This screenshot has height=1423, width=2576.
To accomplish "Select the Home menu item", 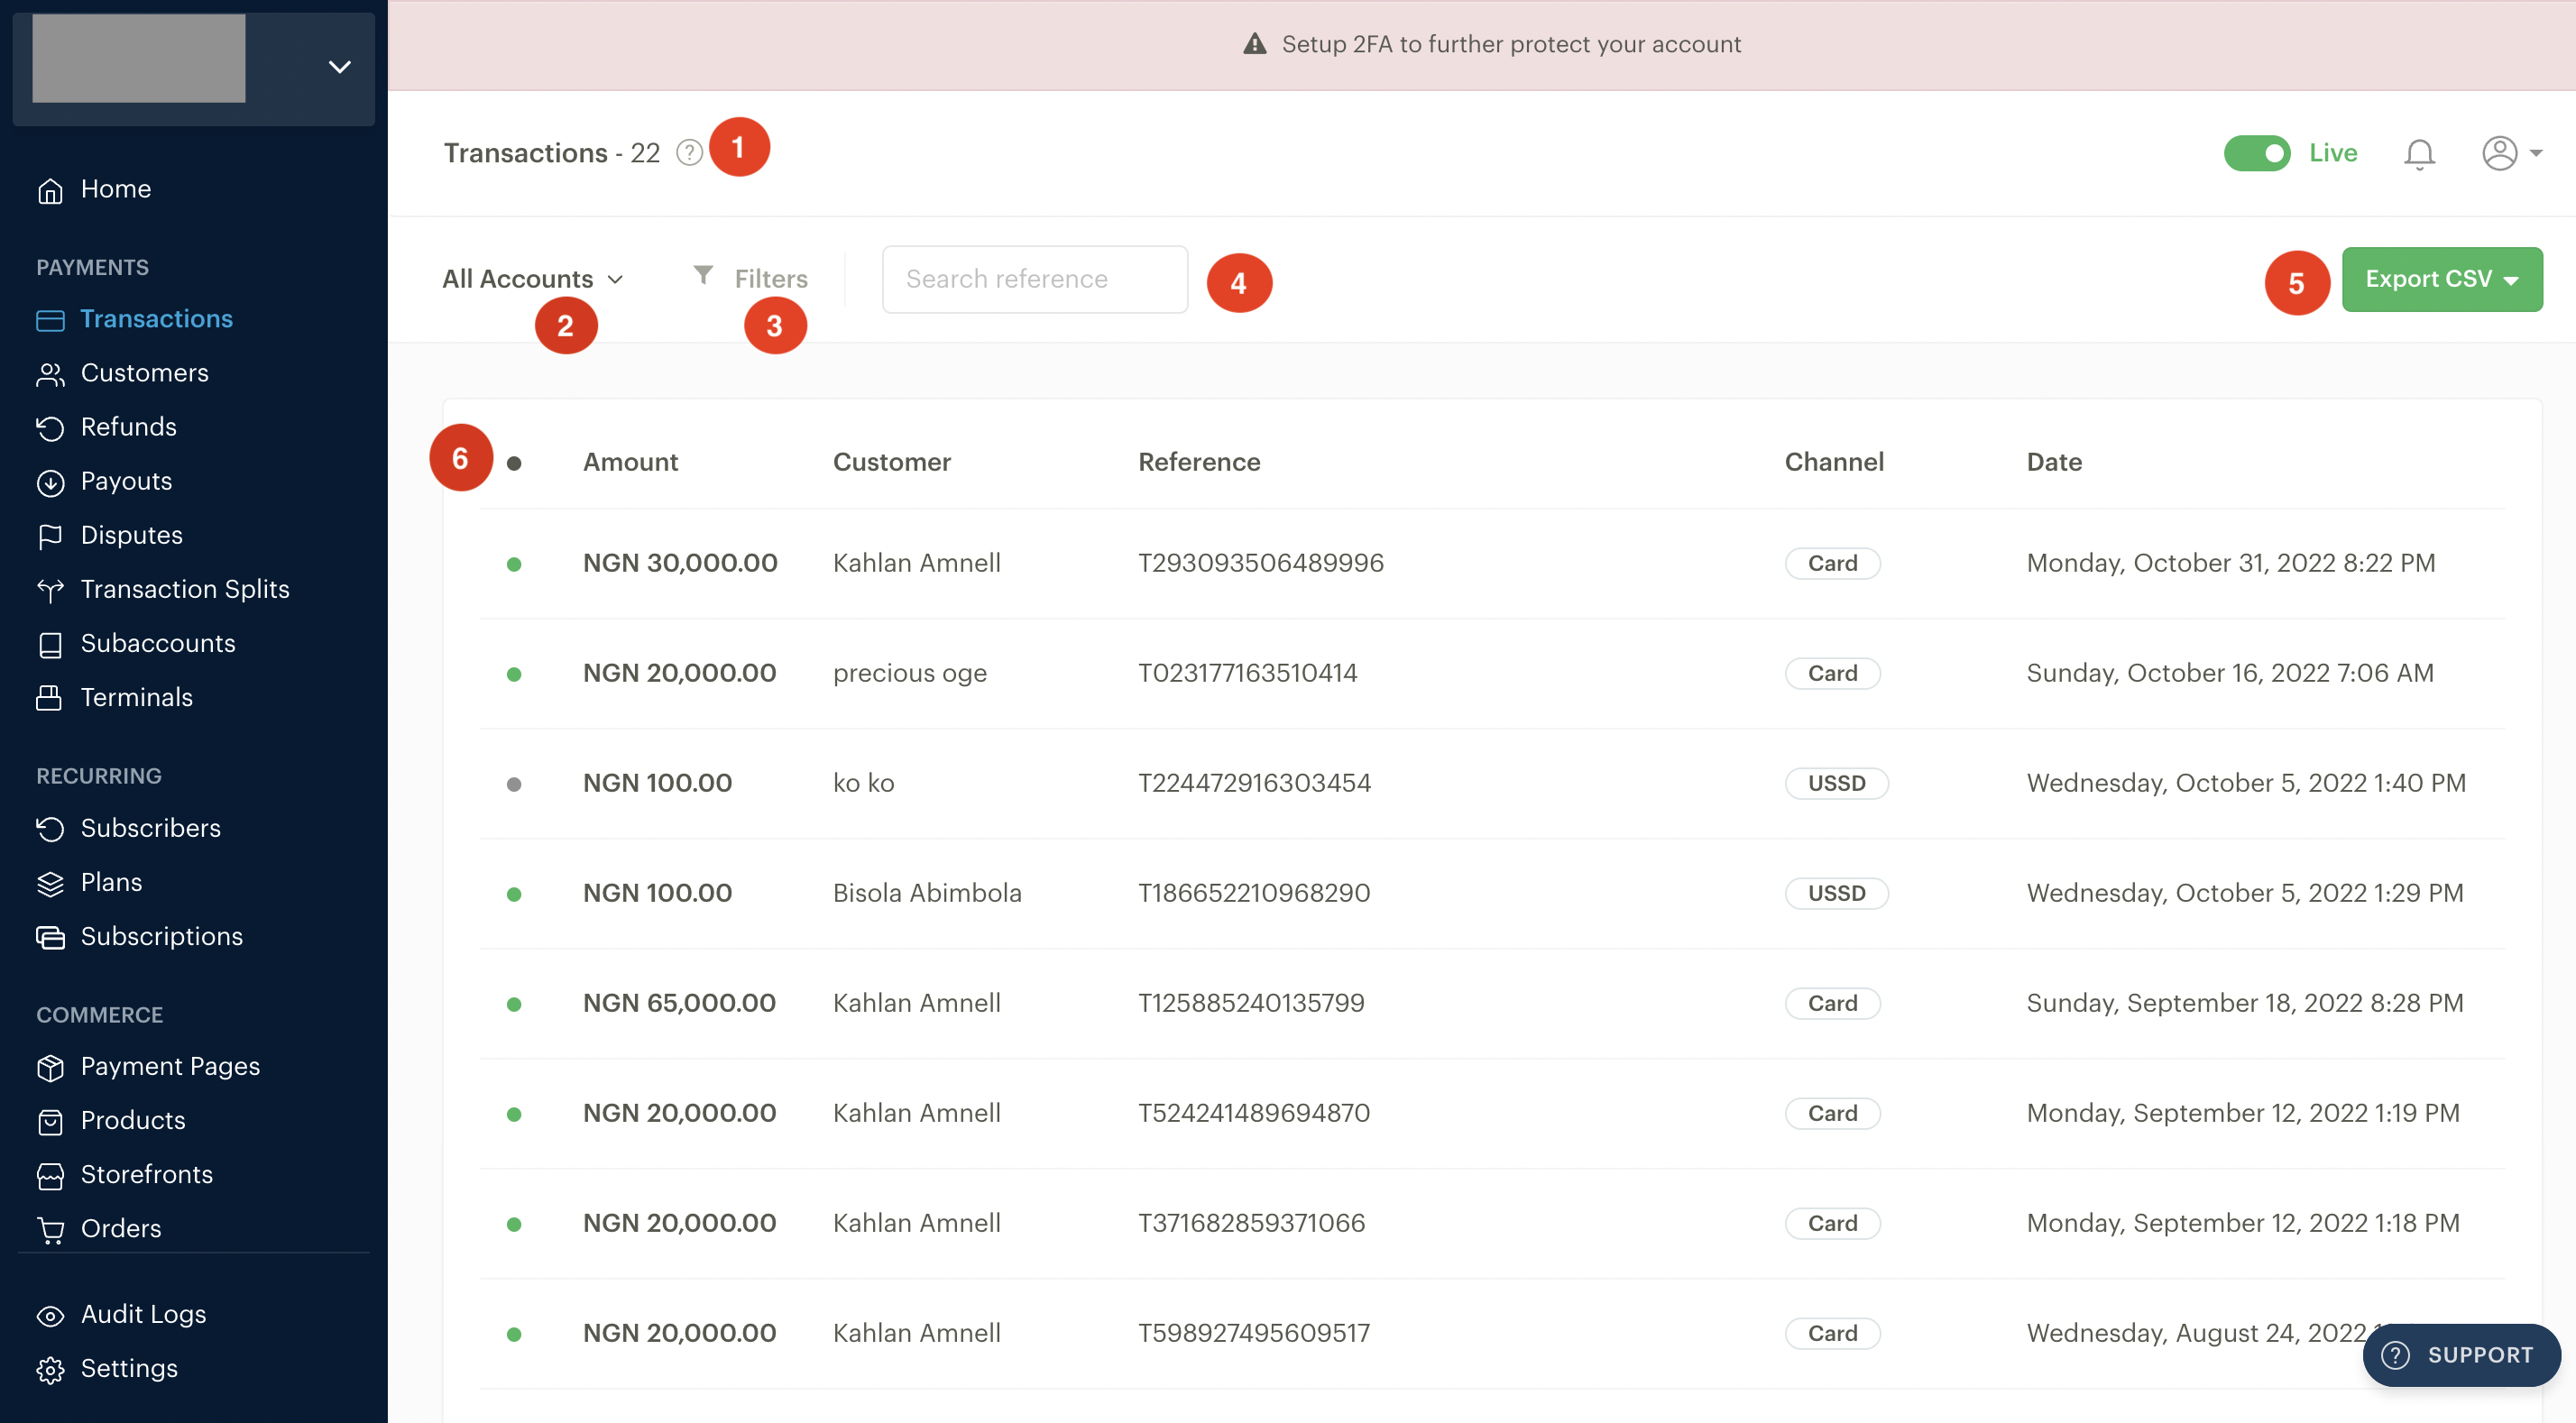I will [115, 189].
